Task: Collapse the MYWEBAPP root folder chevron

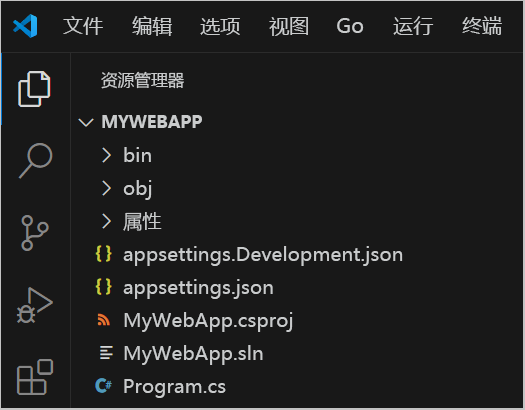Action: [x=86, y=122]
